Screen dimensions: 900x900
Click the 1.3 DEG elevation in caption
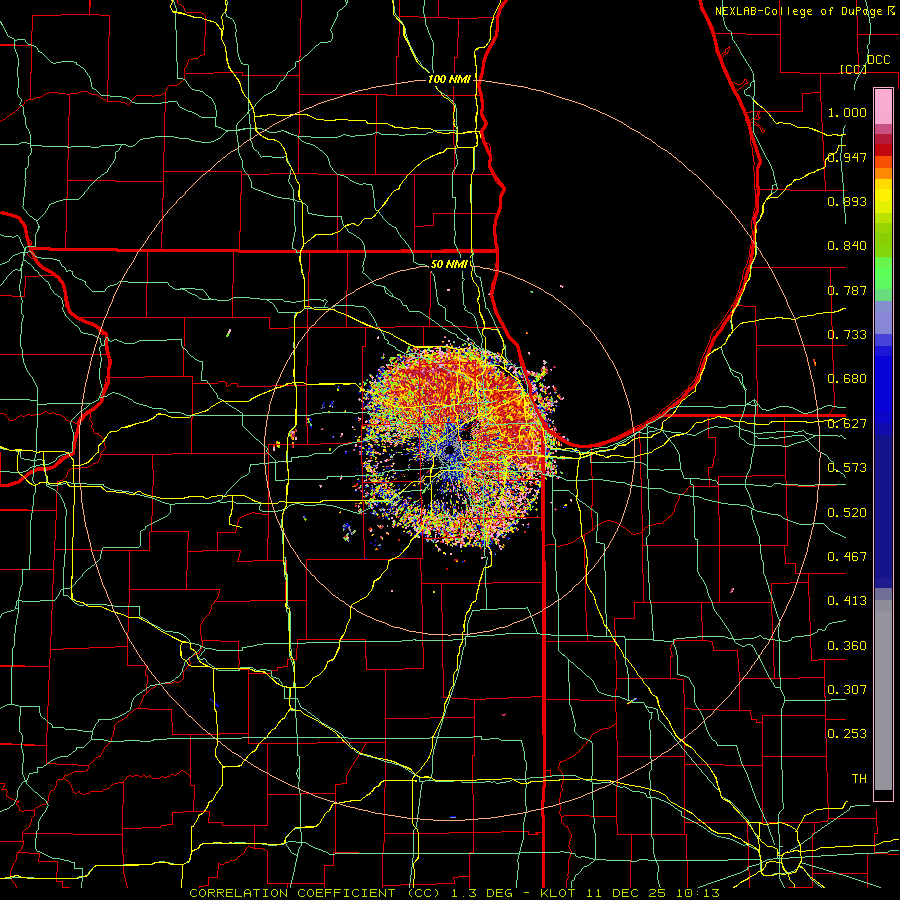click(481, 893)
